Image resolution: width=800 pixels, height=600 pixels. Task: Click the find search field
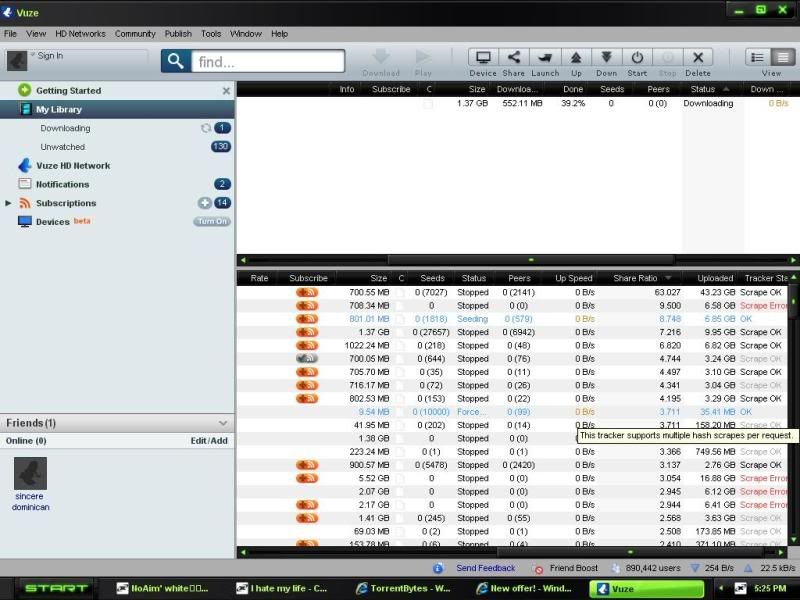(268, 62)
